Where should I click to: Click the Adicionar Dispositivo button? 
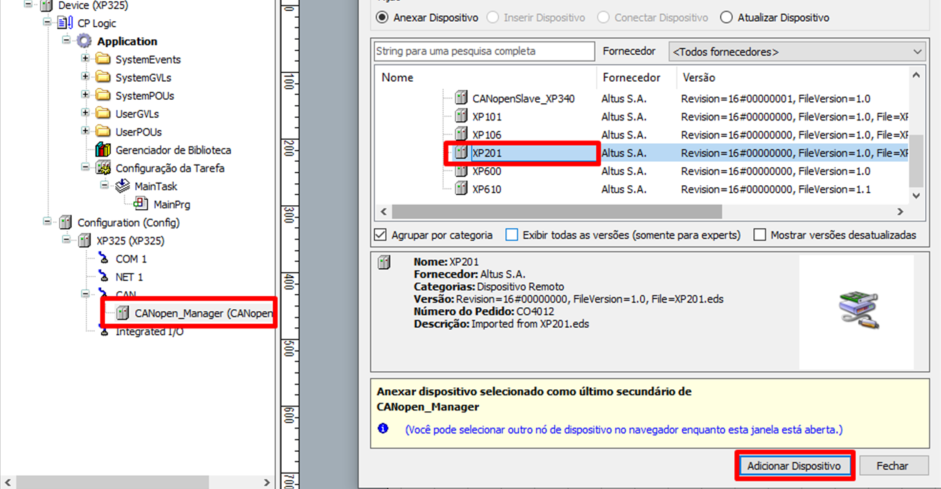(795, 466)
